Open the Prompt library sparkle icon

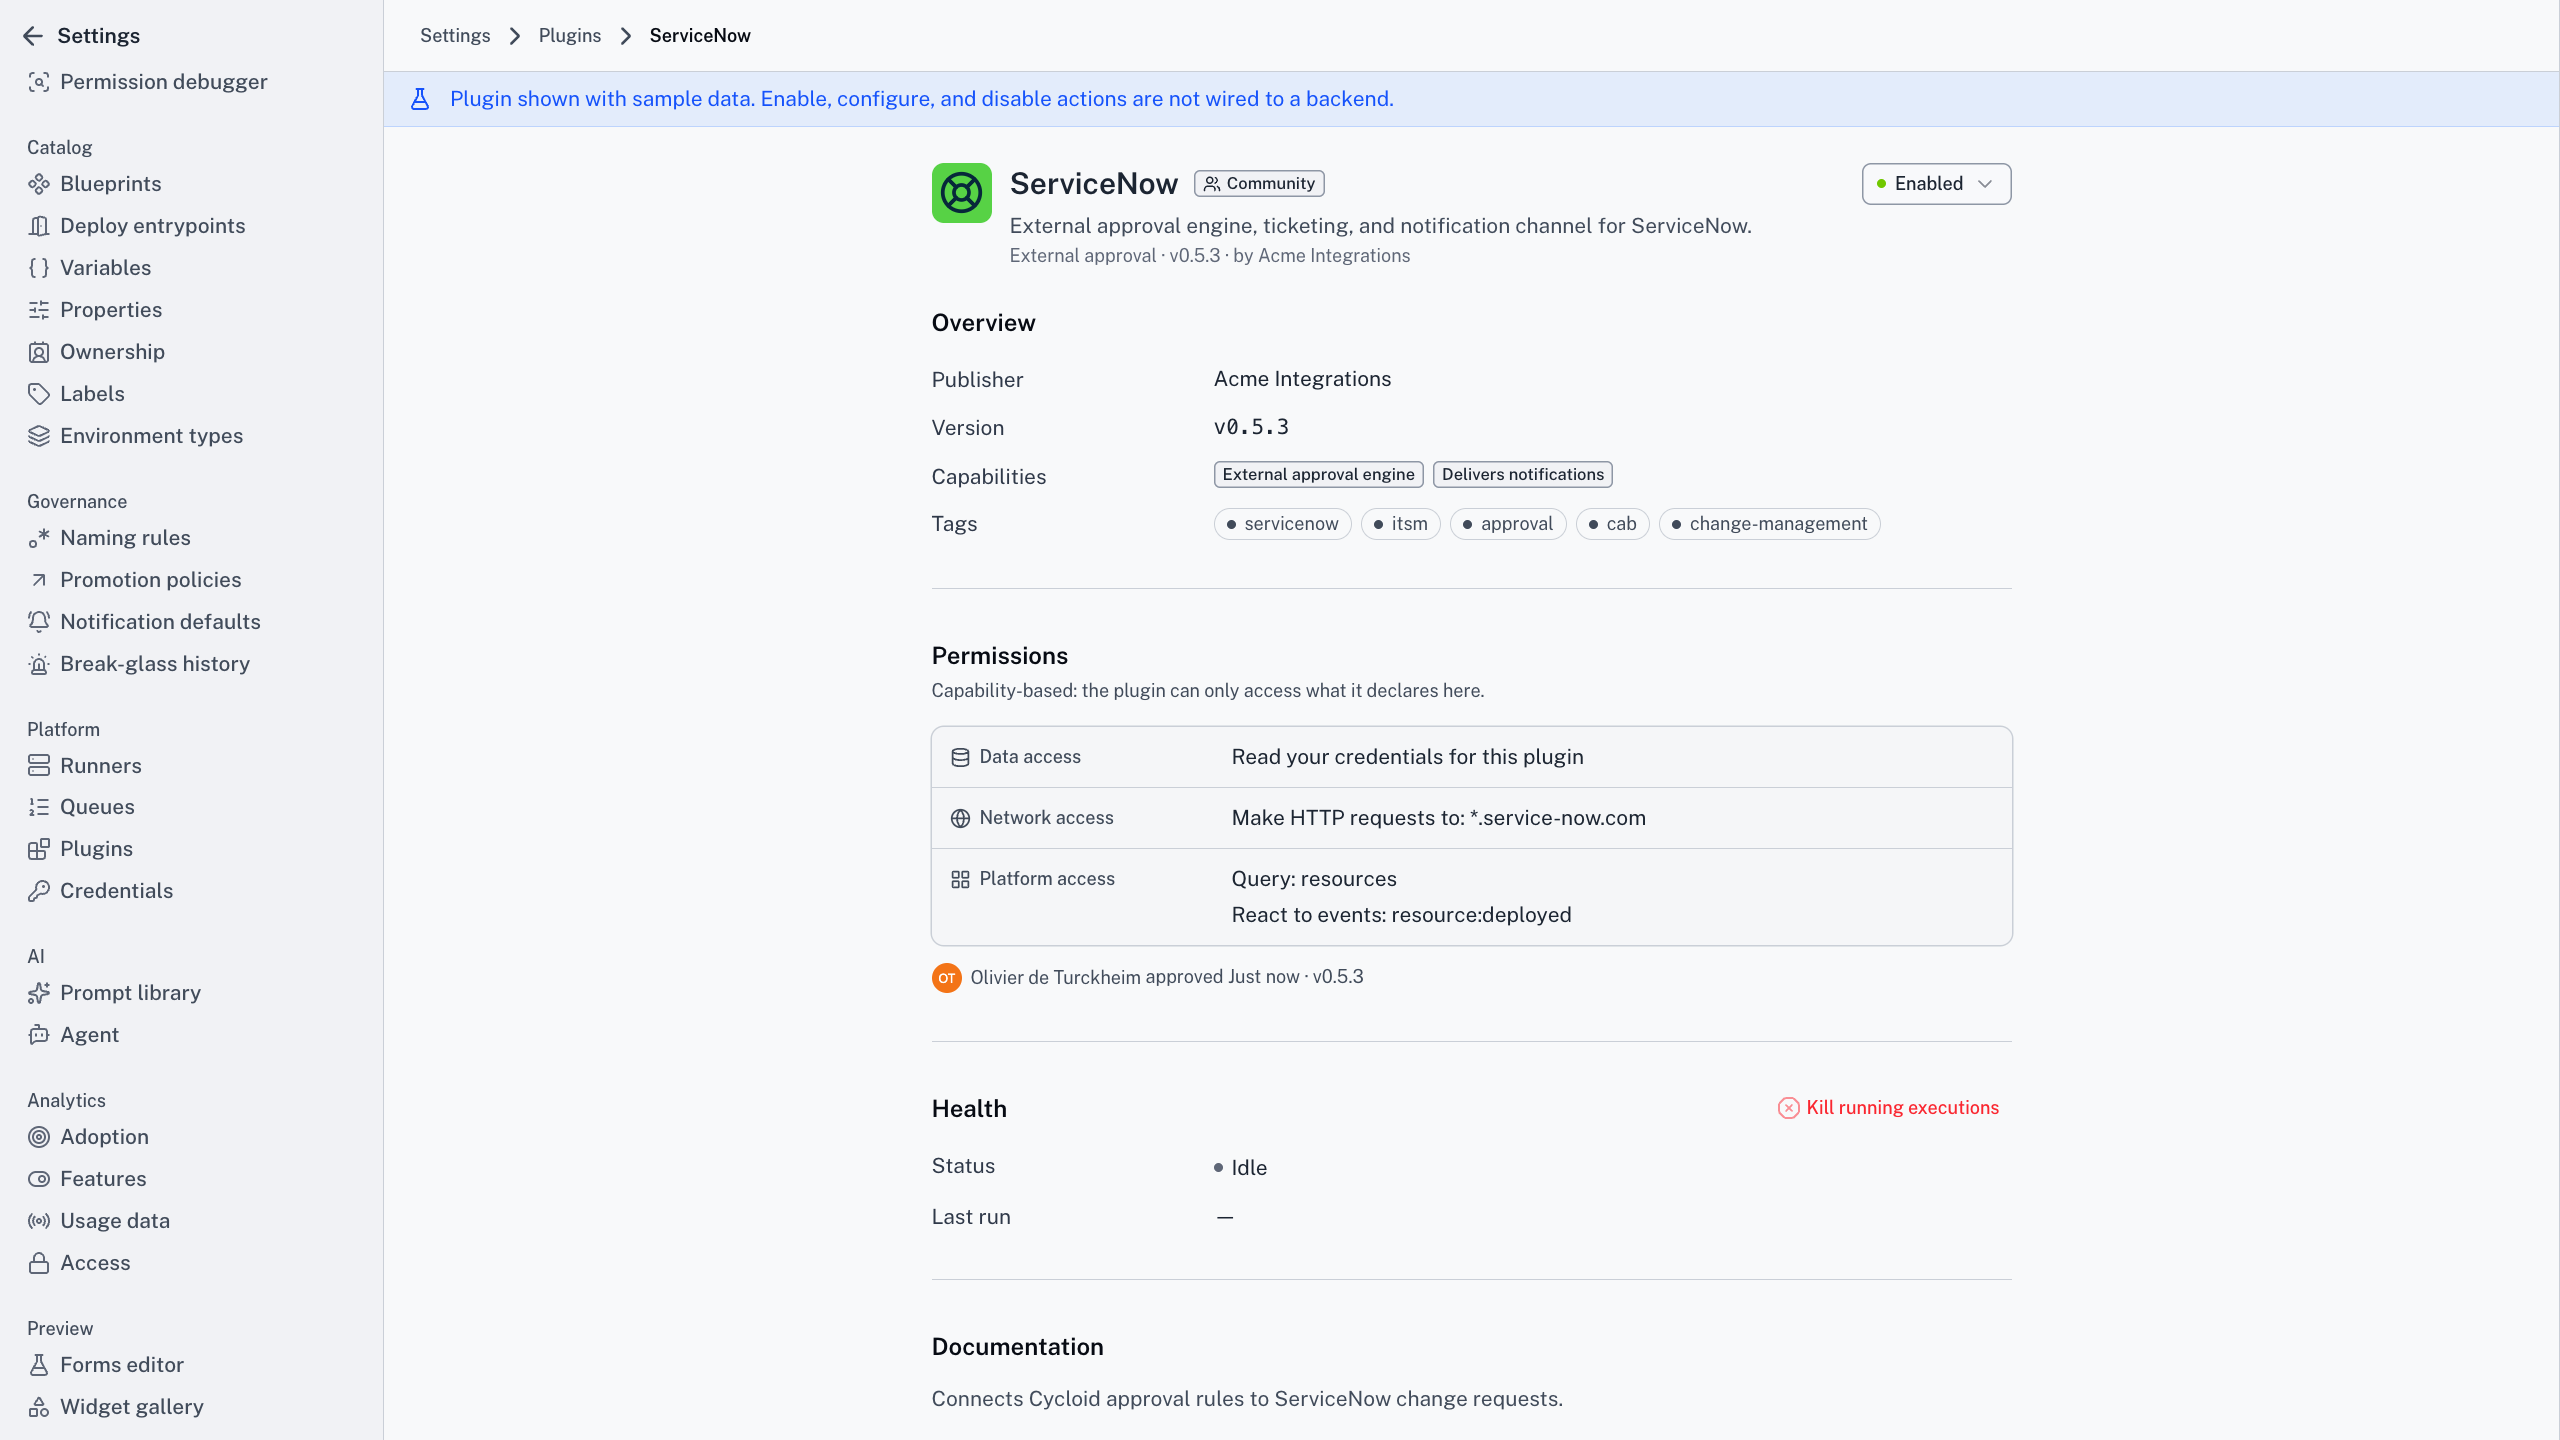tap(39, 993)
